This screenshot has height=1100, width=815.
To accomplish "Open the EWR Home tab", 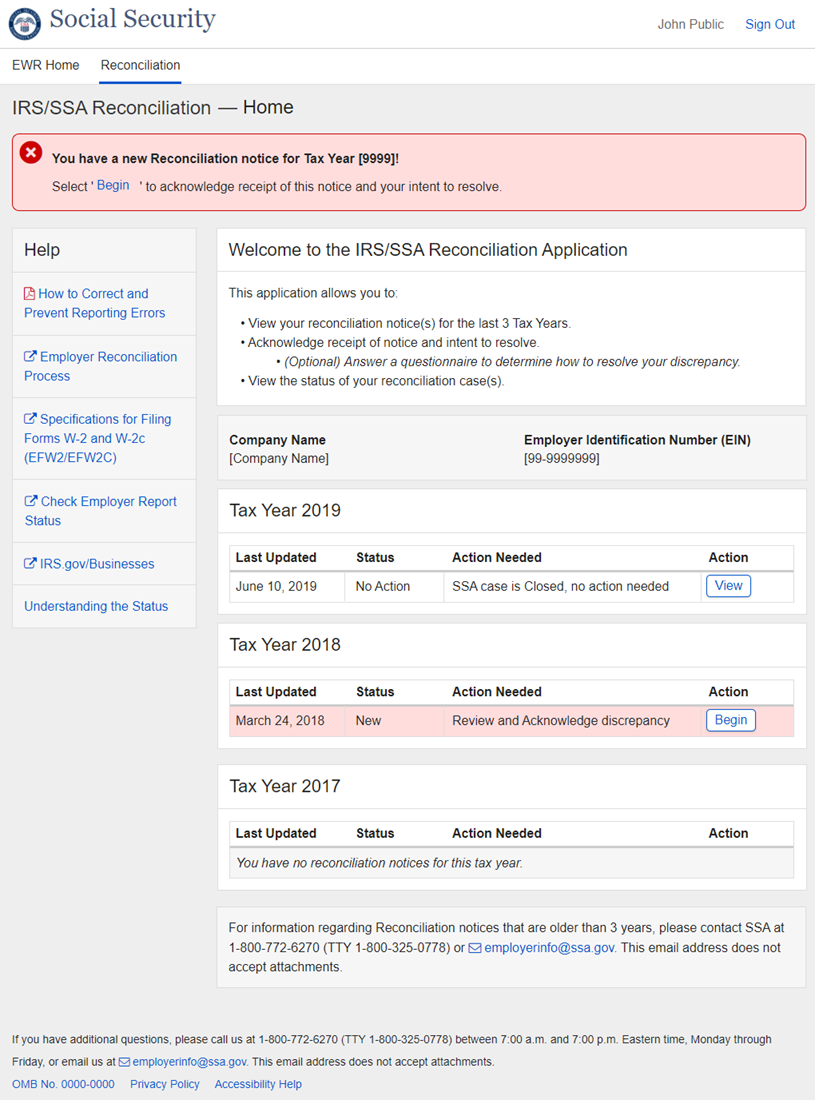I will [x=45, y=66].
